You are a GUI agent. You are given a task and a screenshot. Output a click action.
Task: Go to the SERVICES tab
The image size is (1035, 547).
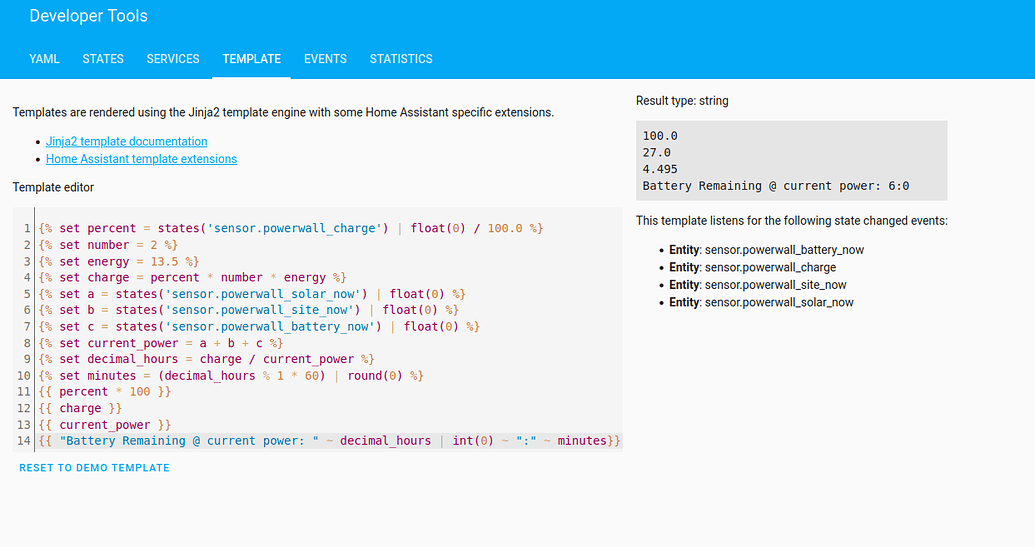173,59
